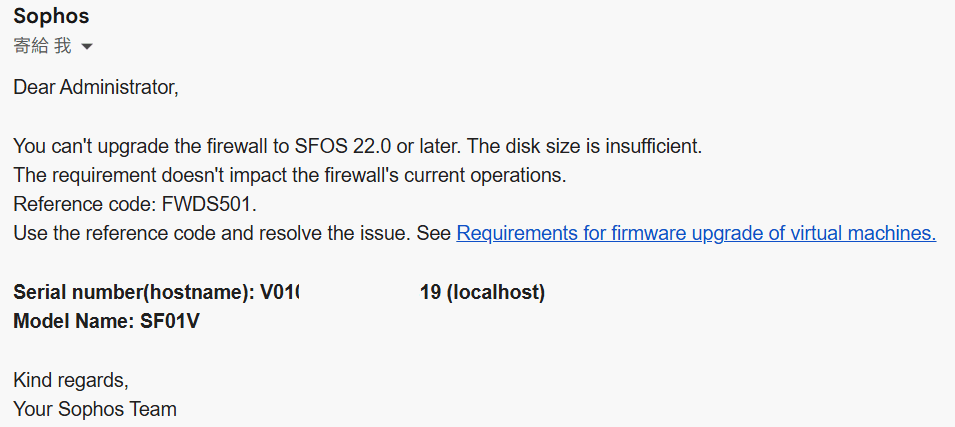Expand recipient details arrow beside 寄給 我

tap(86, 47)
